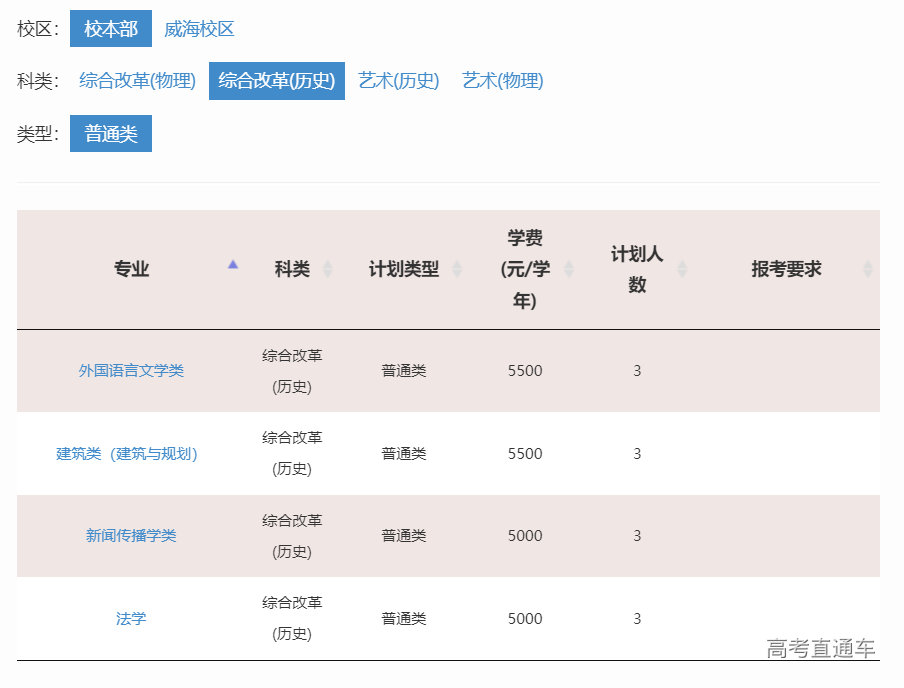Click sort arrows beside 报考要求 header
Viewport: 904px width, 688px height.
[x=867, y=269]
